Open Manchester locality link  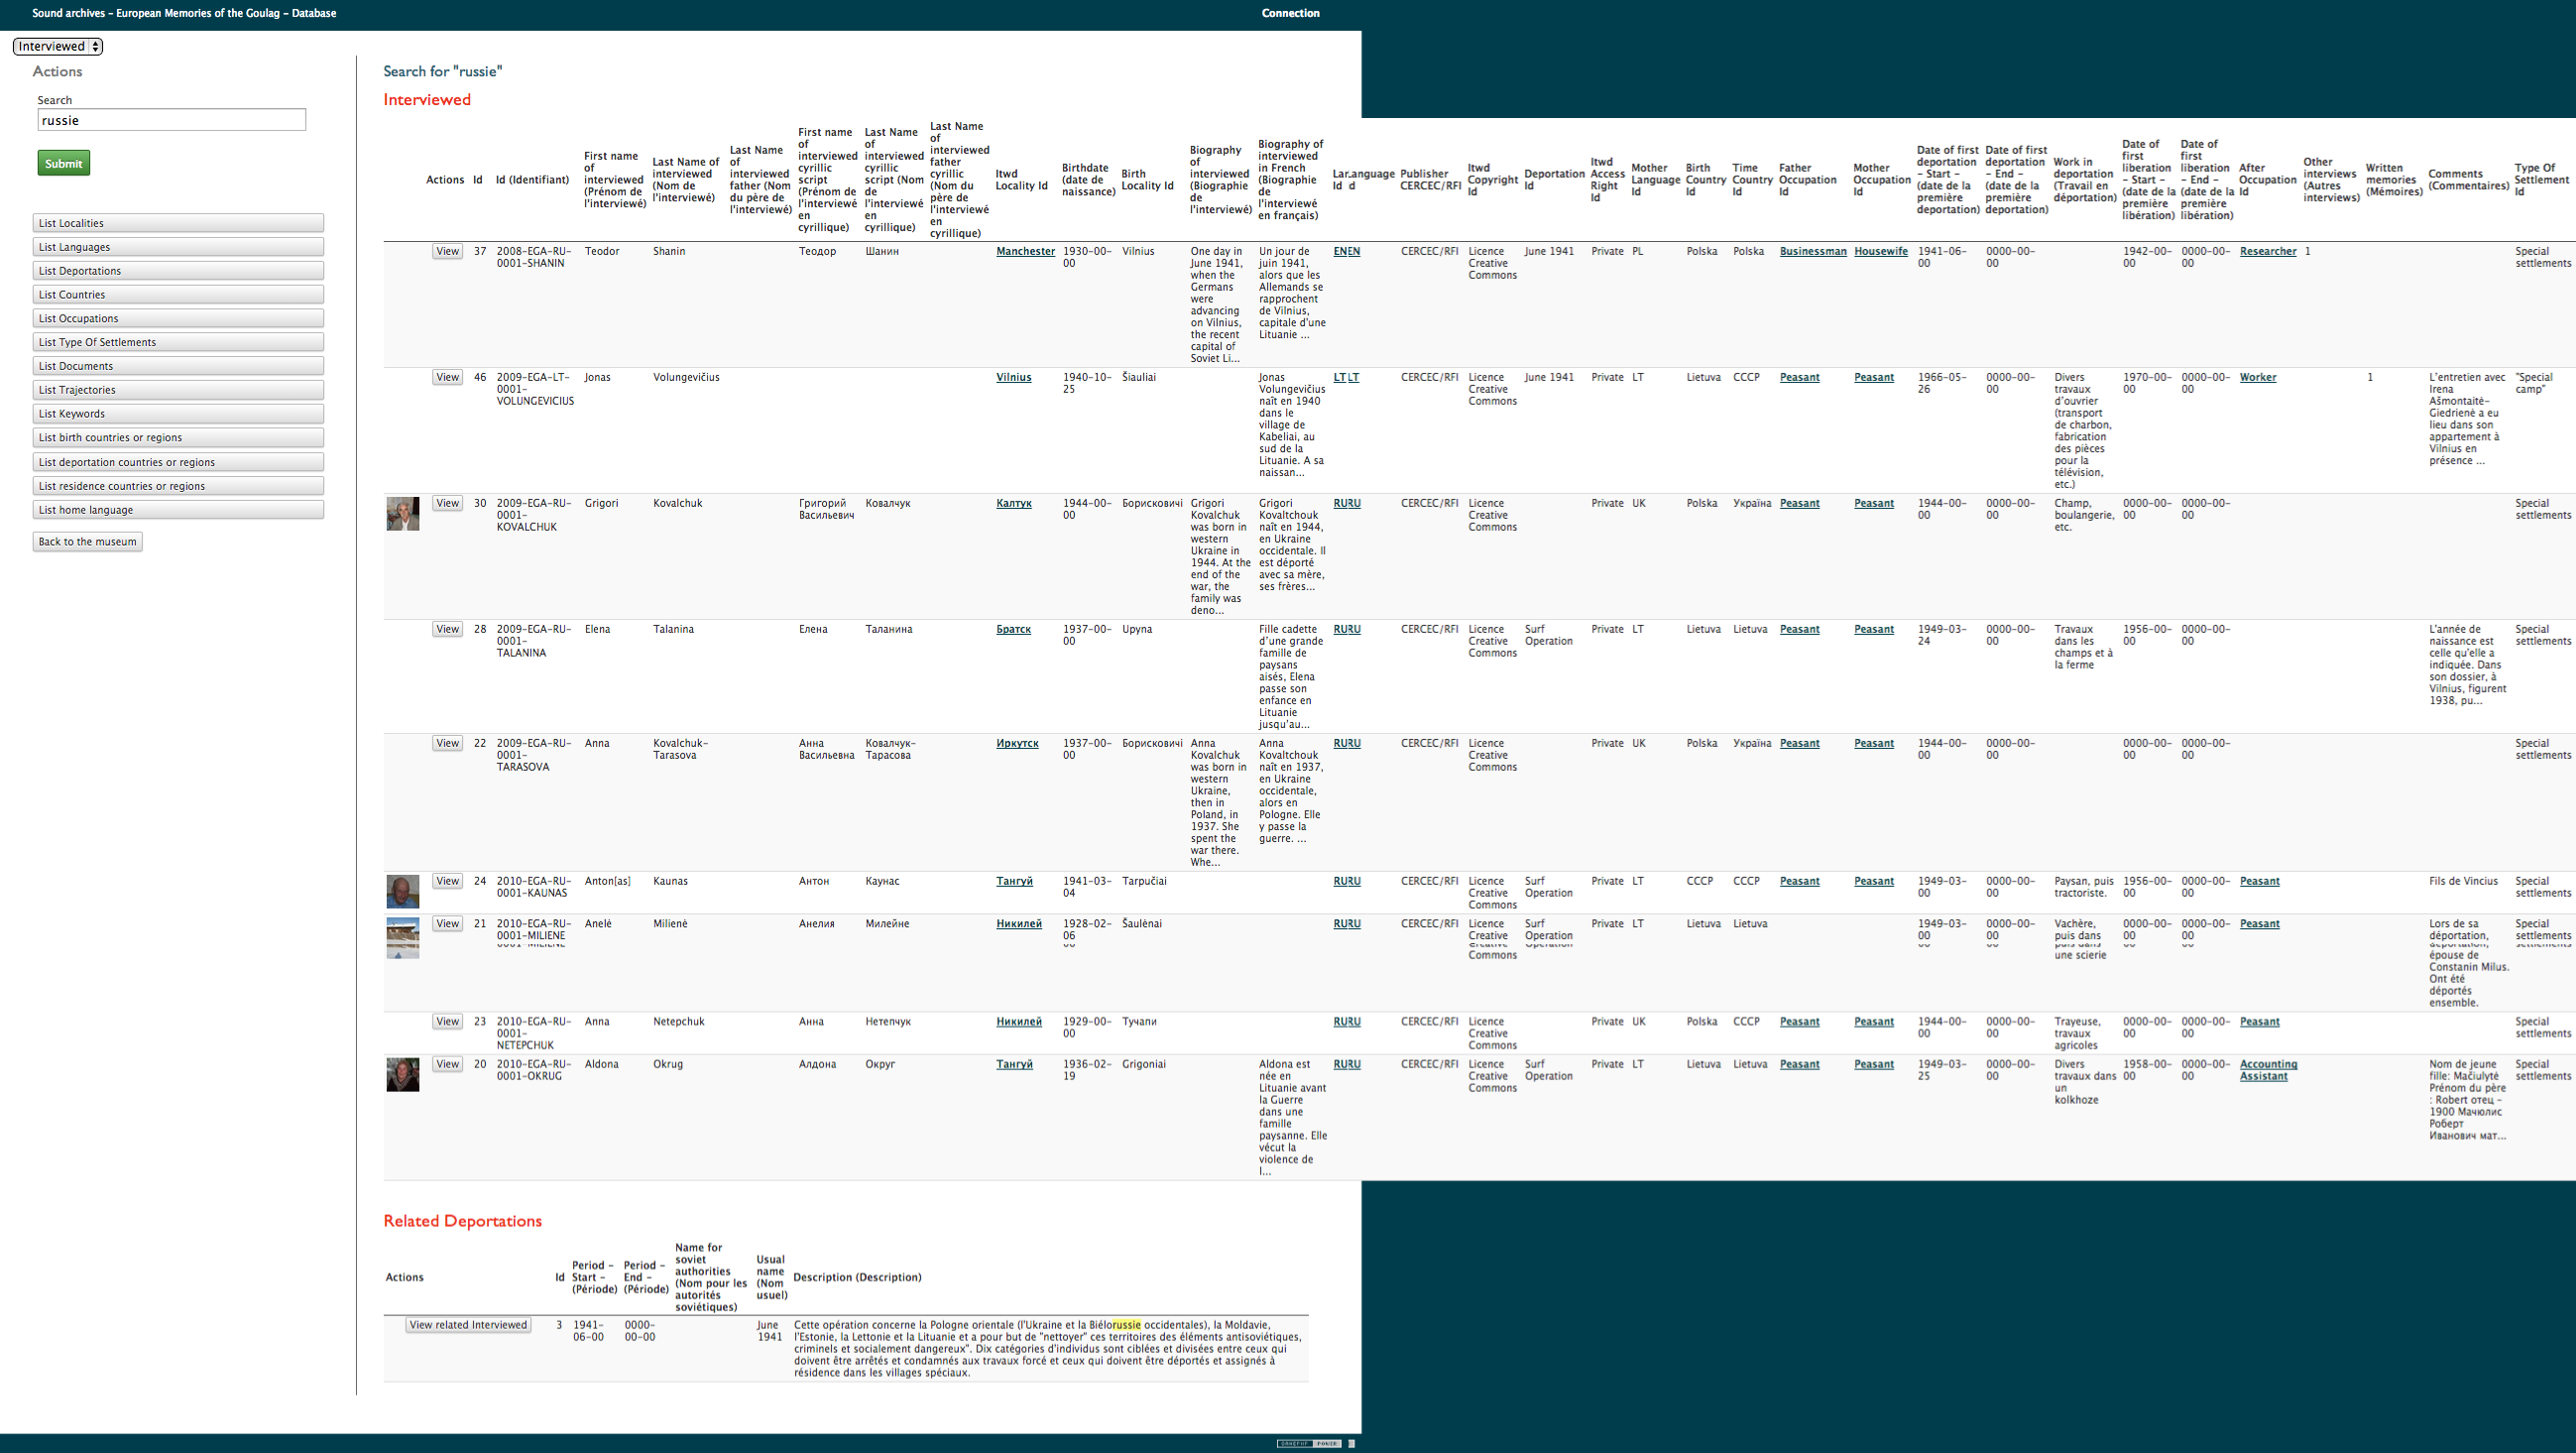[1025, 252]
